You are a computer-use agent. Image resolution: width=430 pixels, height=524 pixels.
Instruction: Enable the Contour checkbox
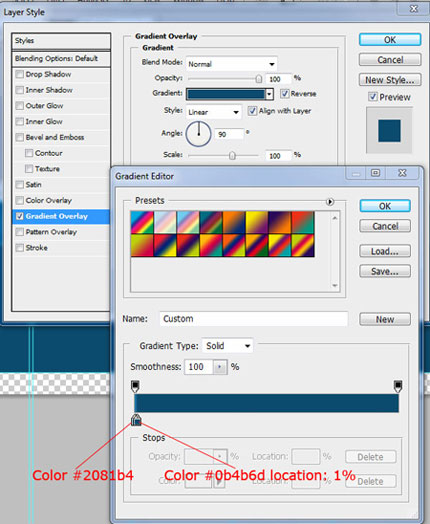pos(29,153)
